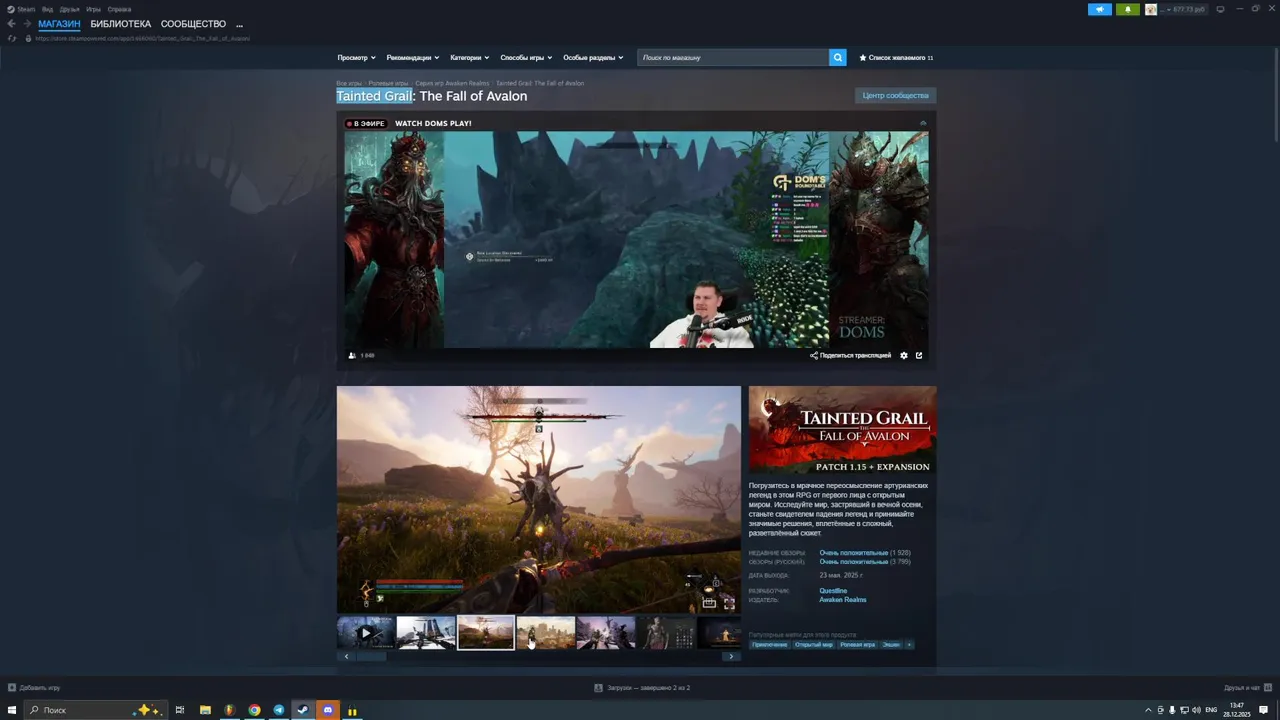The height and width of the screenshot is (720, 1280).
Task: Click the Приключение tag
Action: 770,645
